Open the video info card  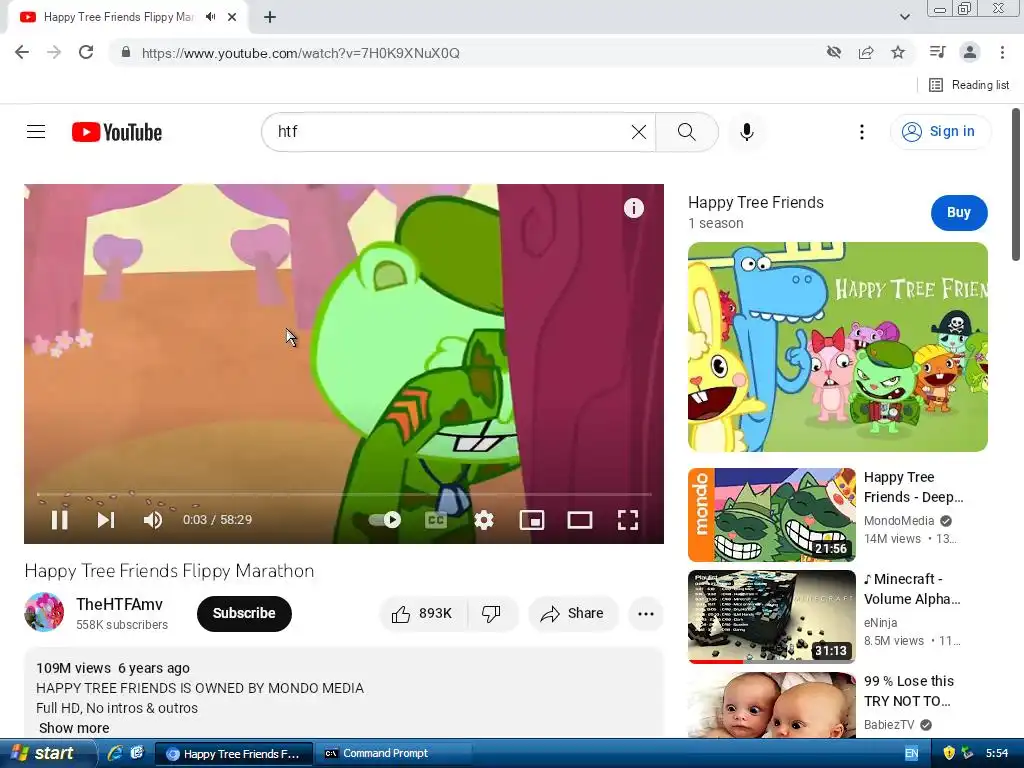[633, 208]
